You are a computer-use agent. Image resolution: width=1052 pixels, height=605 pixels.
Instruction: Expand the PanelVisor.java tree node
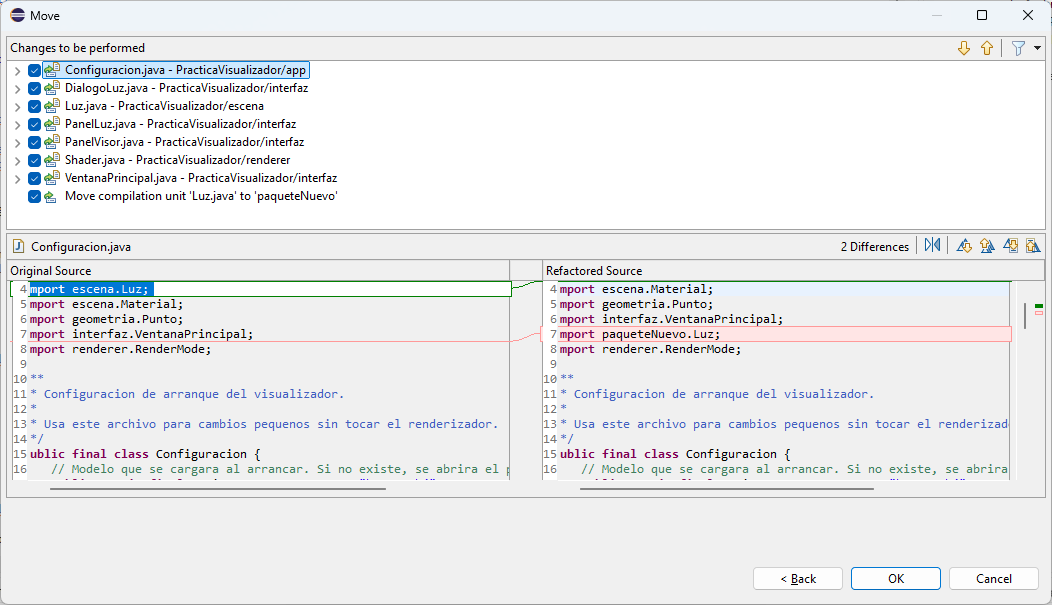[x=17, y=143]
